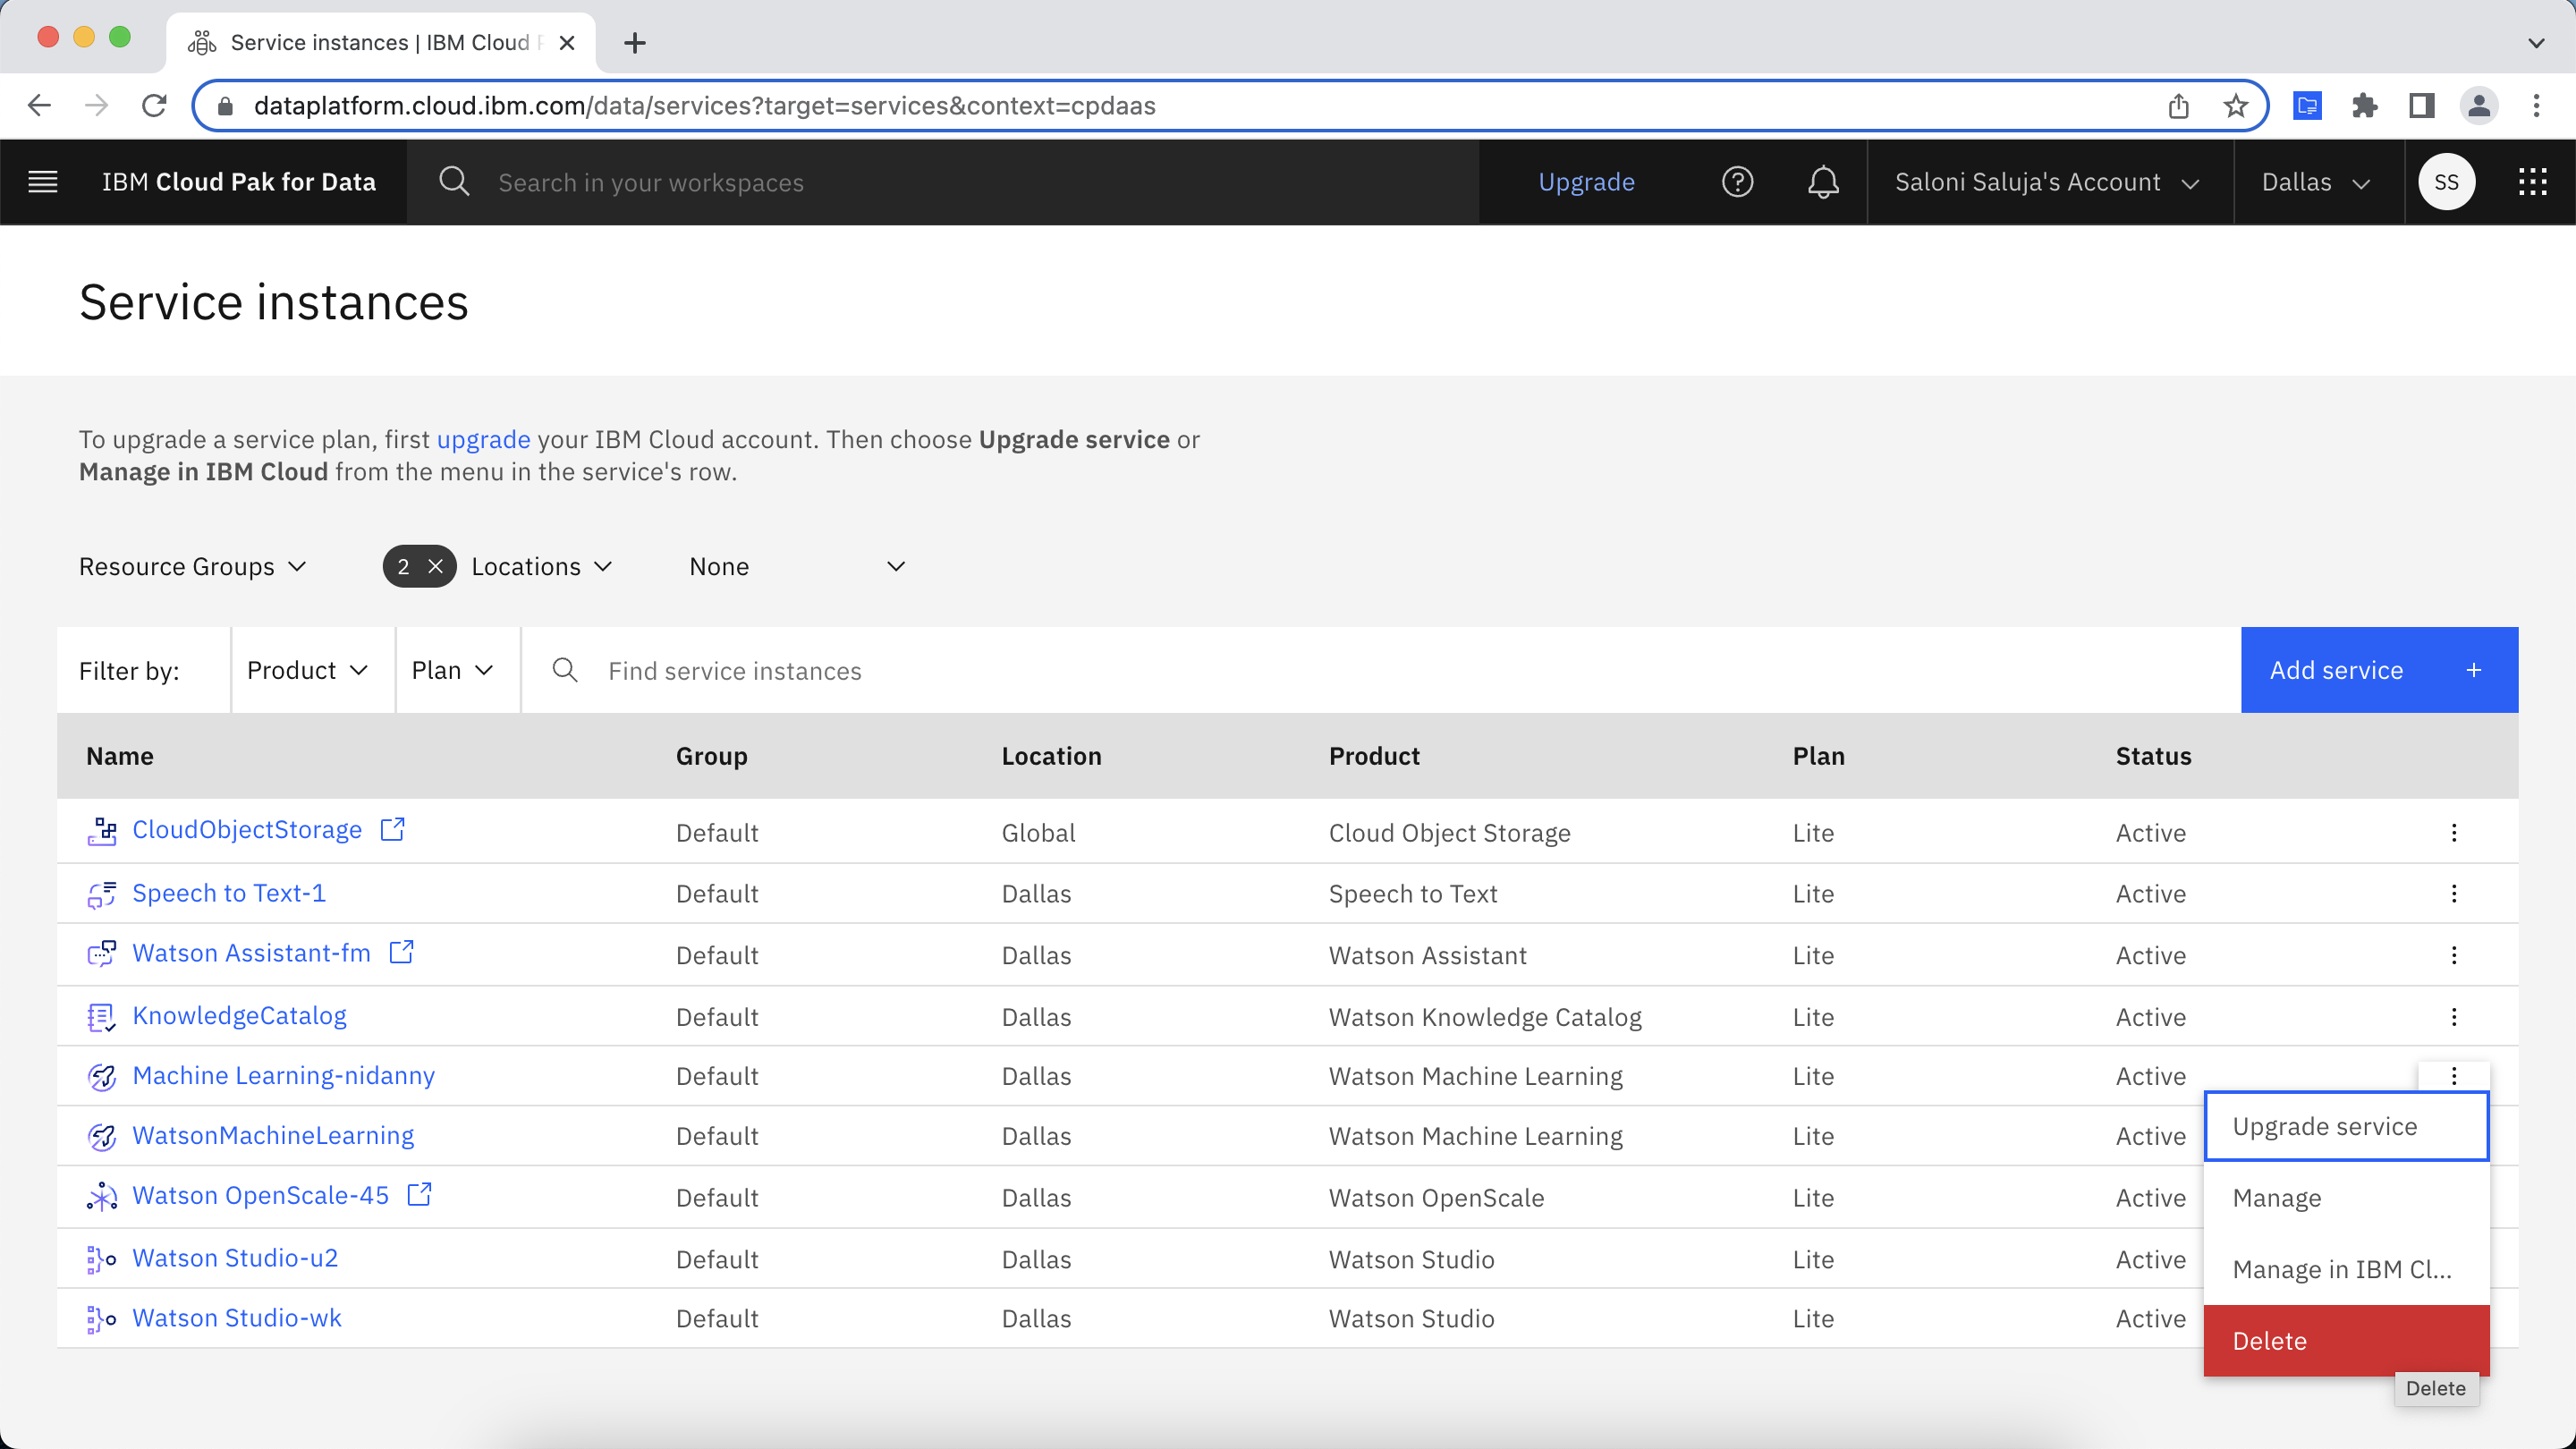The width and height of the screenshot is (2576, 1449).
Task: Click the Watson Studio-u2 service icon
Action: [99, 1258]
